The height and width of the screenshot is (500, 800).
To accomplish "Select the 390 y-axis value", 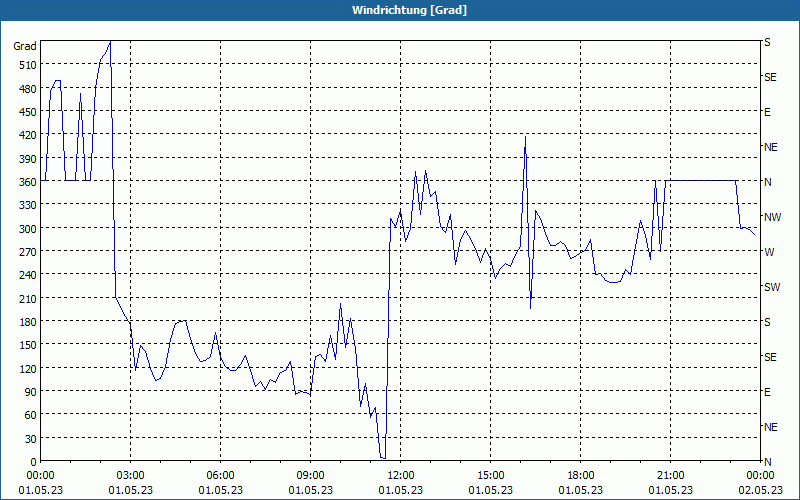I will (28, 159).
